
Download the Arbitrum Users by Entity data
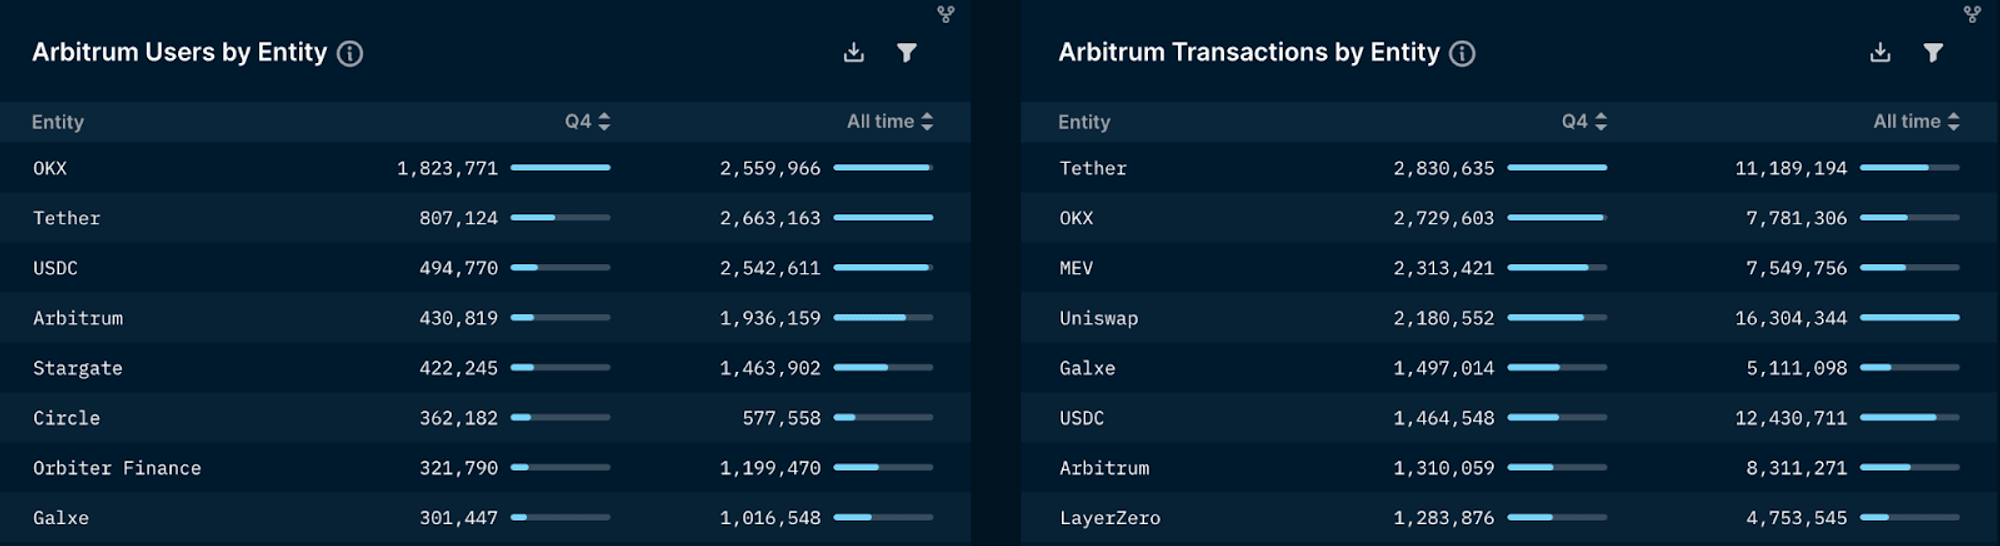click(x=853, y=53)
